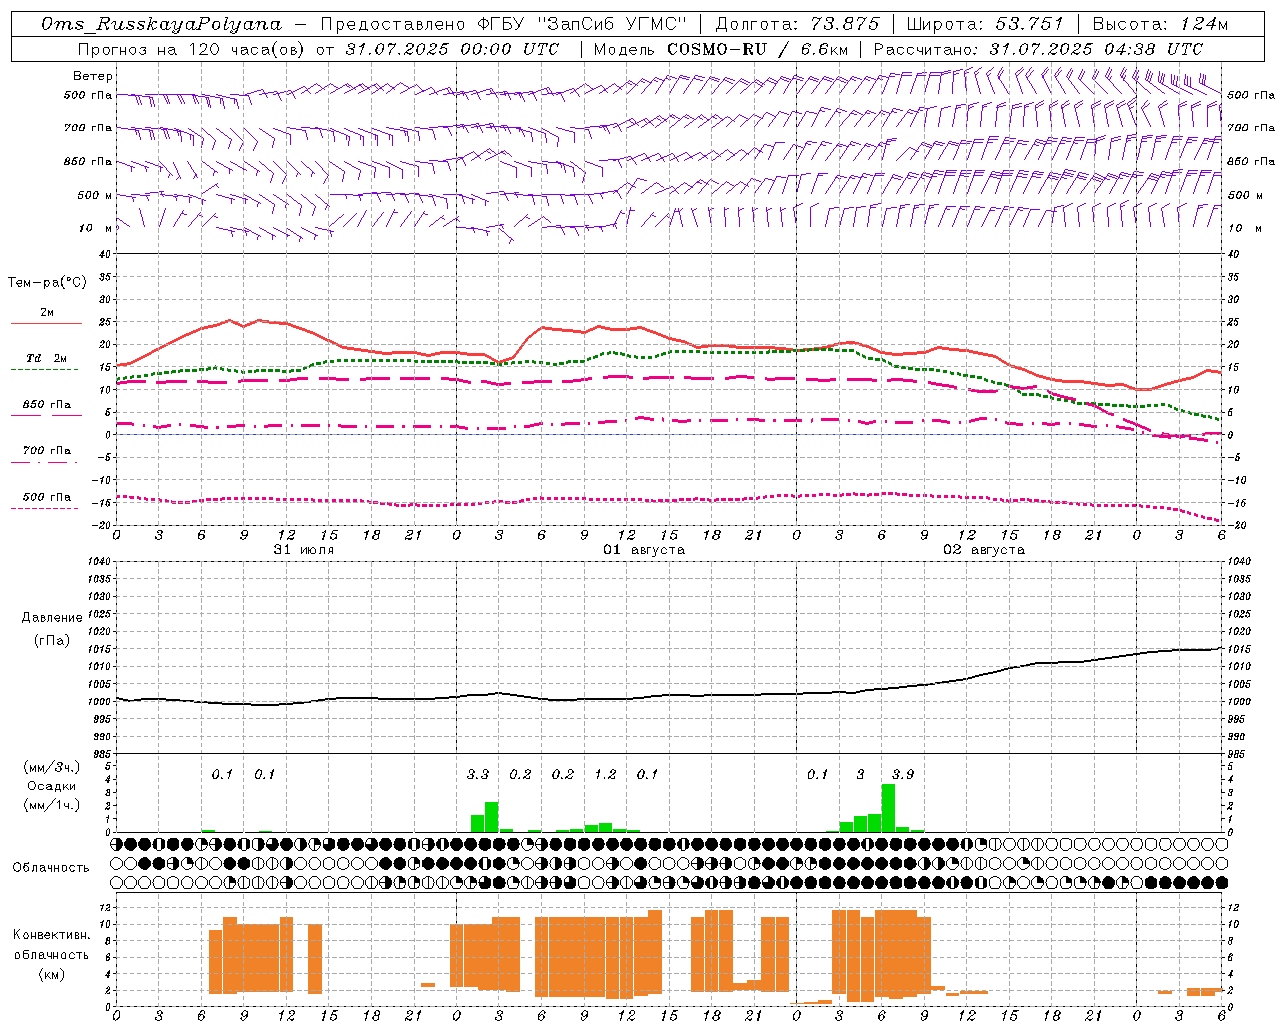Screen dimensions: 1280x1024
Task: Click the right-side 10 м wind row label
Action: pos(1245,228)
